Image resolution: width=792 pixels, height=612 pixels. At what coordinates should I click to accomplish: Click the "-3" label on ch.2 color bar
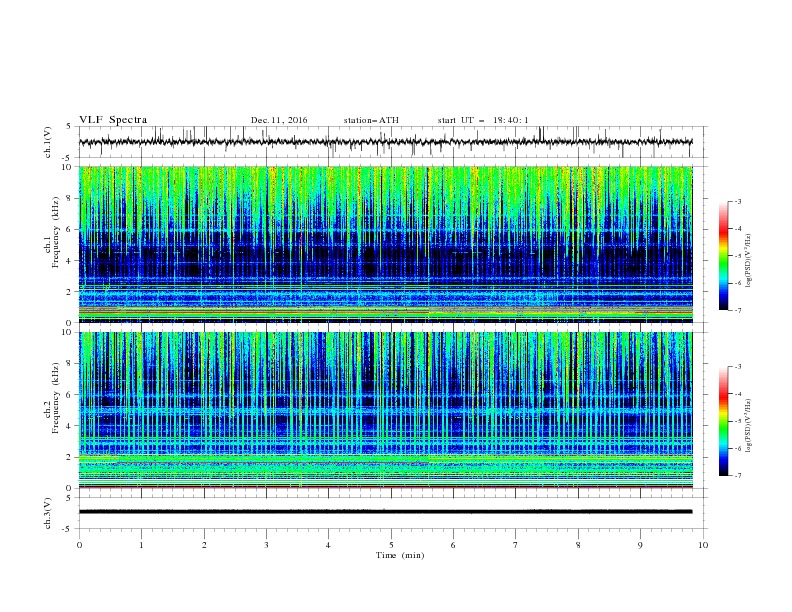738,367
